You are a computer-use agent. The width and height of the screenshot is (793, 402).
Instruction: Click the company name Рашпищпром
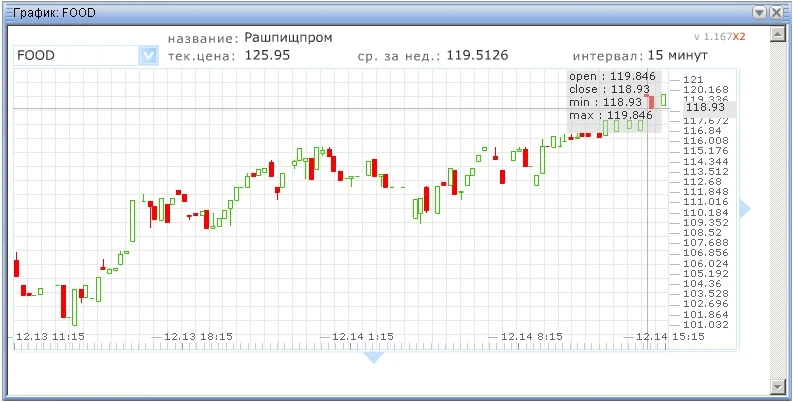288,38
